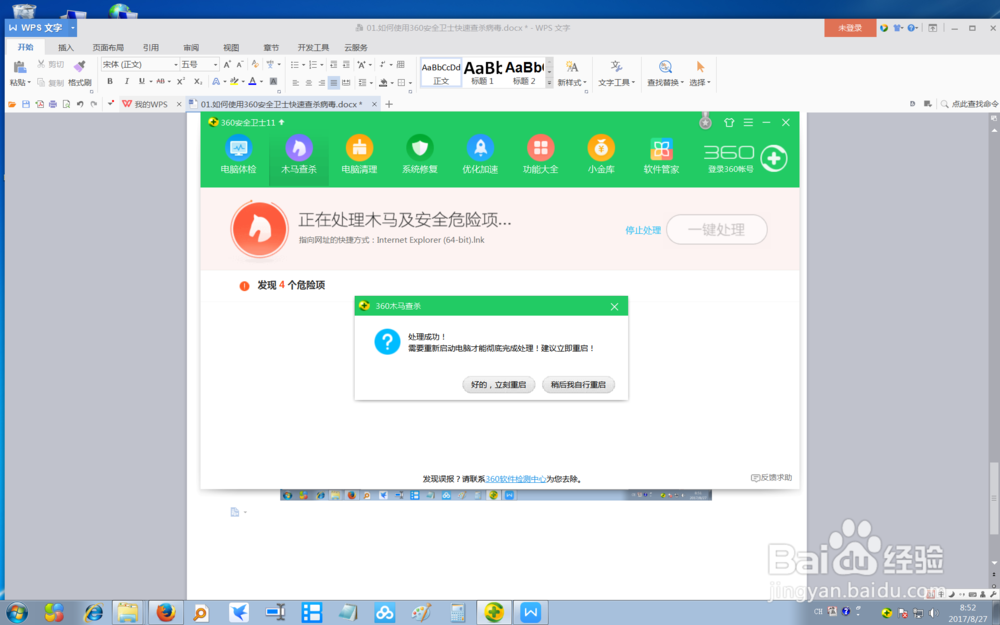The height and width of the screenshot is (625, 1000).
Task: Open the font size dropdown 五号
Action: pyautogui.click(x=215, y=64)
